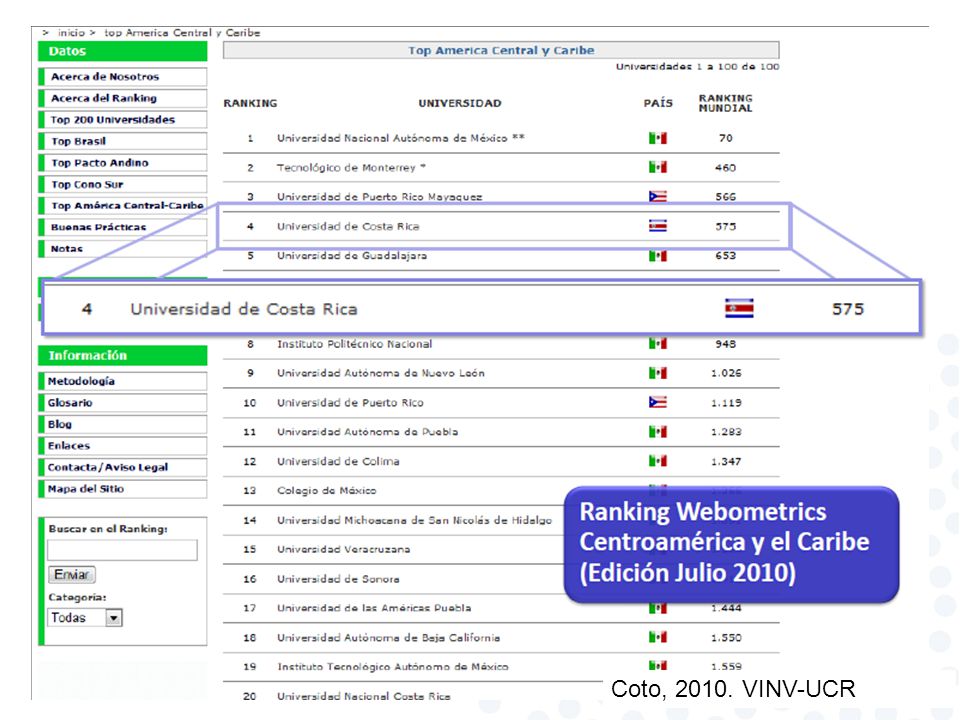This screenshot has height=720, width=960.
Task: Click Mexico flag in Universidad de Colima row
Action: pyautogui.click(x=658, y=461)
